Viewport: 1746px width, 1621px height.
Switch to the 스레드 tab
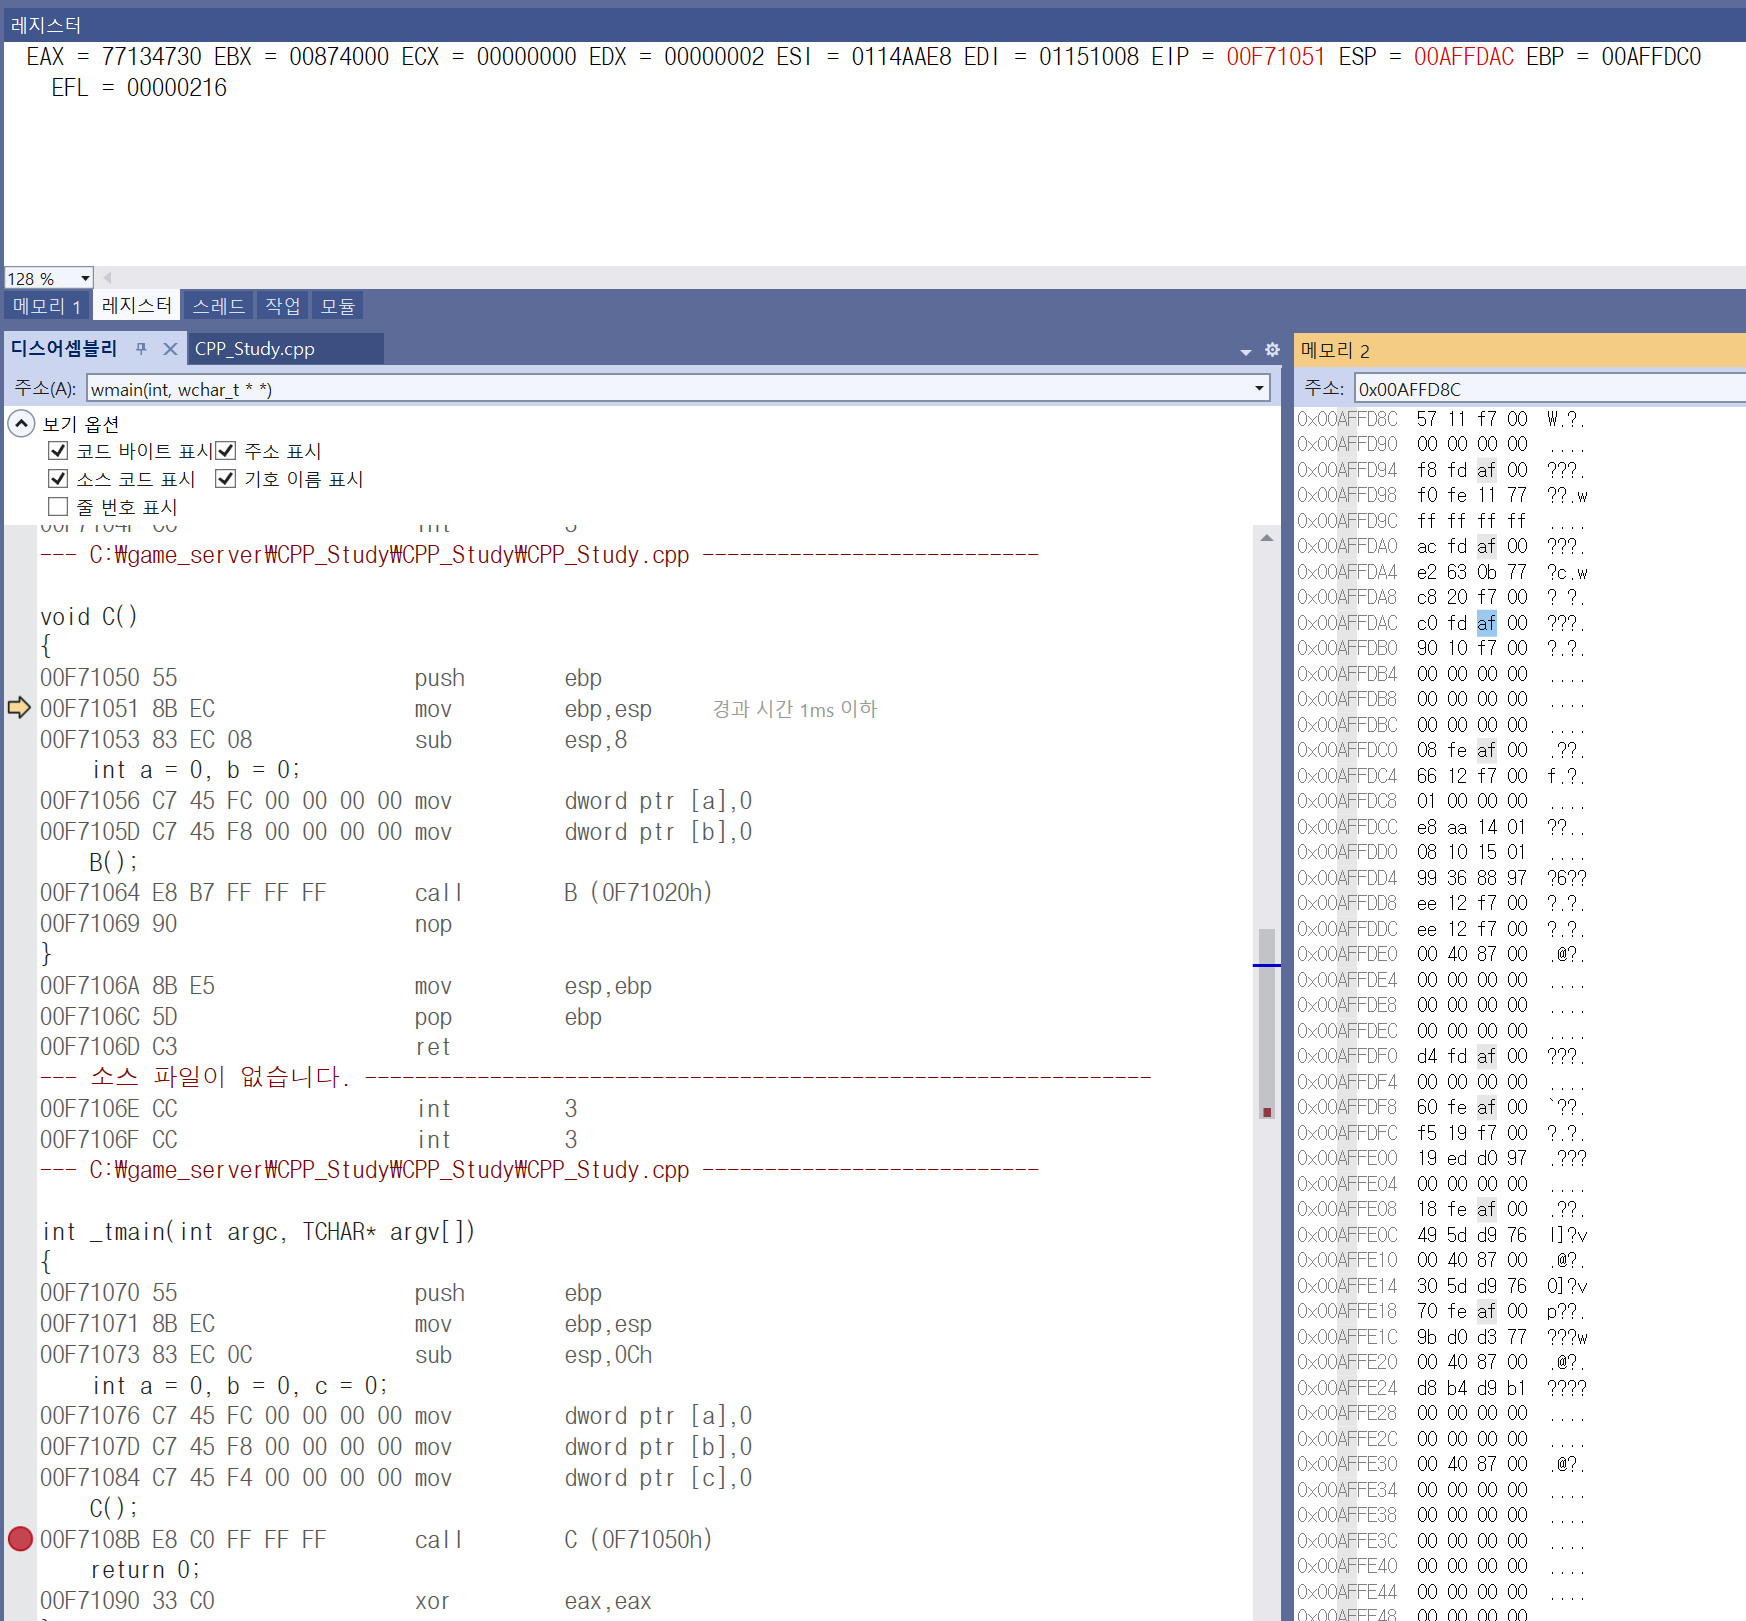point(219,306)
